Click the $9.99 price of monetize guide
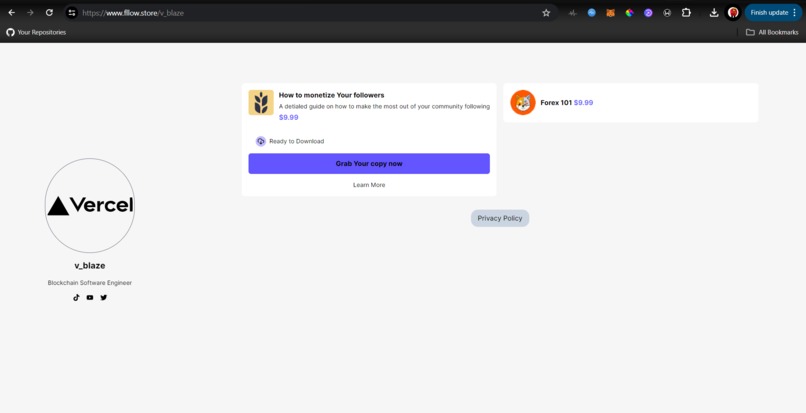The height and width of the screenshot is (413, 806). pos(288,117)
